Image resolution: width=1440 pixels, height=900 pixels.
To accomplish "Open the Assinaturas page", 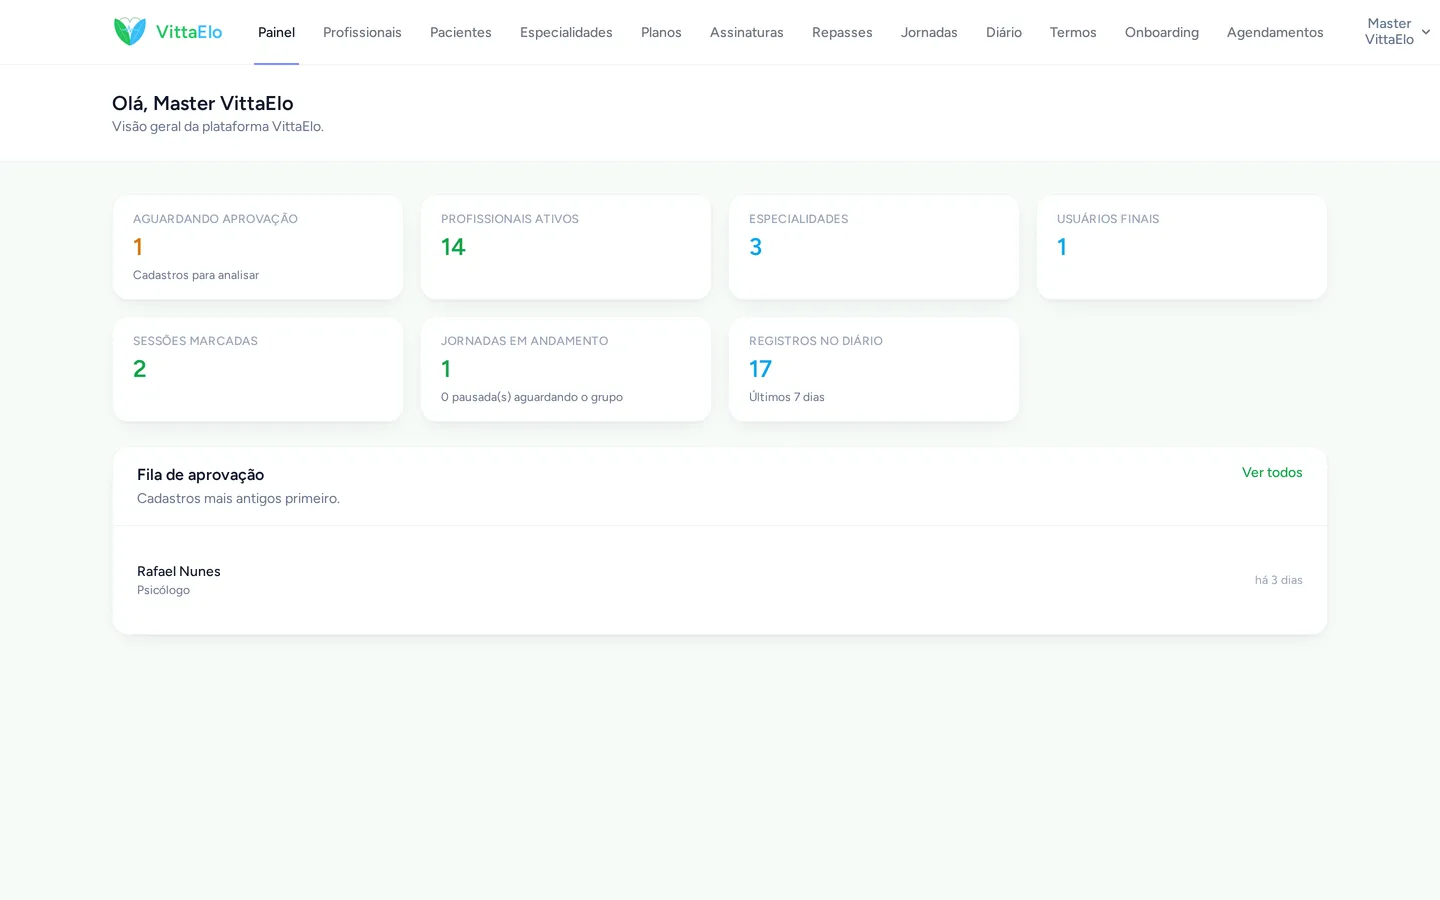I will click(x=747, y=32).
